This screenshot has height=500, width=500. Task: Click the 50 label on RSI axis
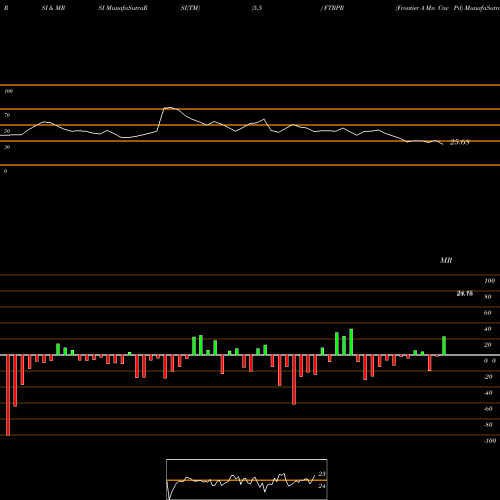coord(7,131)
